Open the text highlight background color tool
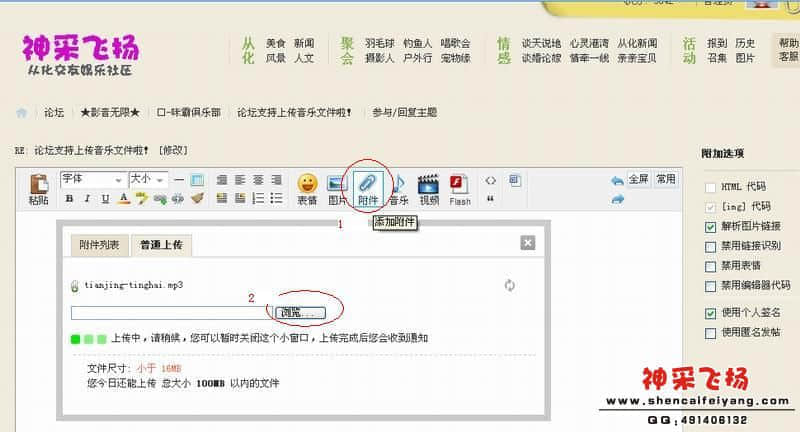Viewport: 800px width, 432px height. click(141, 198)
